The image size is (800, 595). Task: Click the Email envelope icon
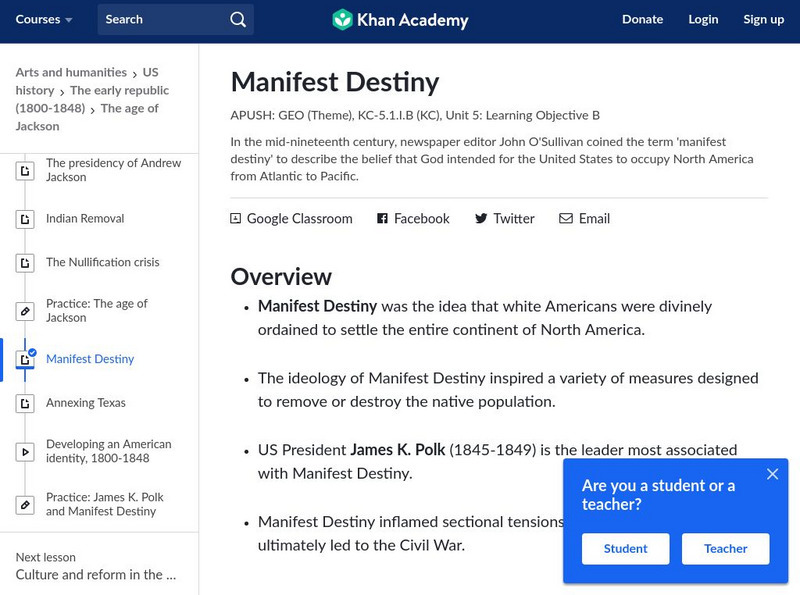coord(566,218)
